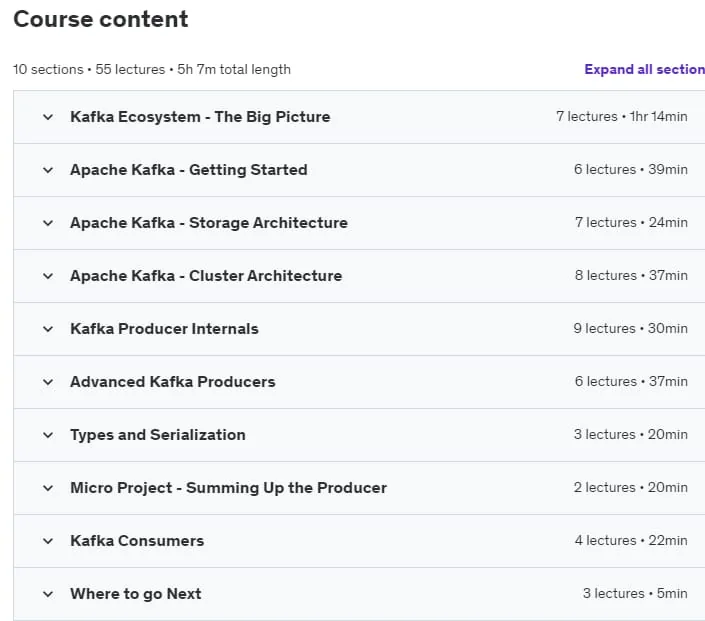
Task: Expand the Micro Project - Summing Up the Producer chevron
Action: tap(48, 488)
